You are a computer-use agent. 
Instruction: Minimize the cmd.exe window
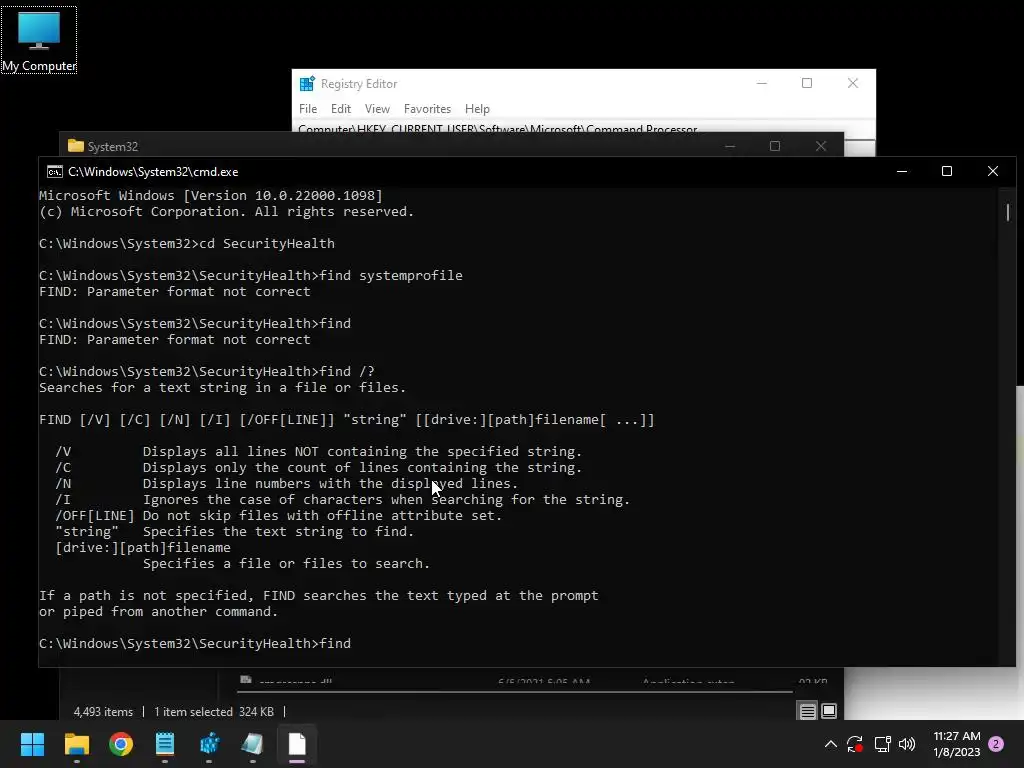coord(902,171)
